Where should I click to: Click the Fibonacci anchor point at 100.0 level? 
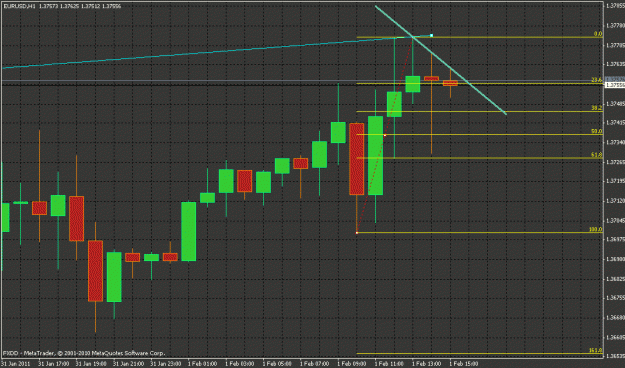pos(357,232)
